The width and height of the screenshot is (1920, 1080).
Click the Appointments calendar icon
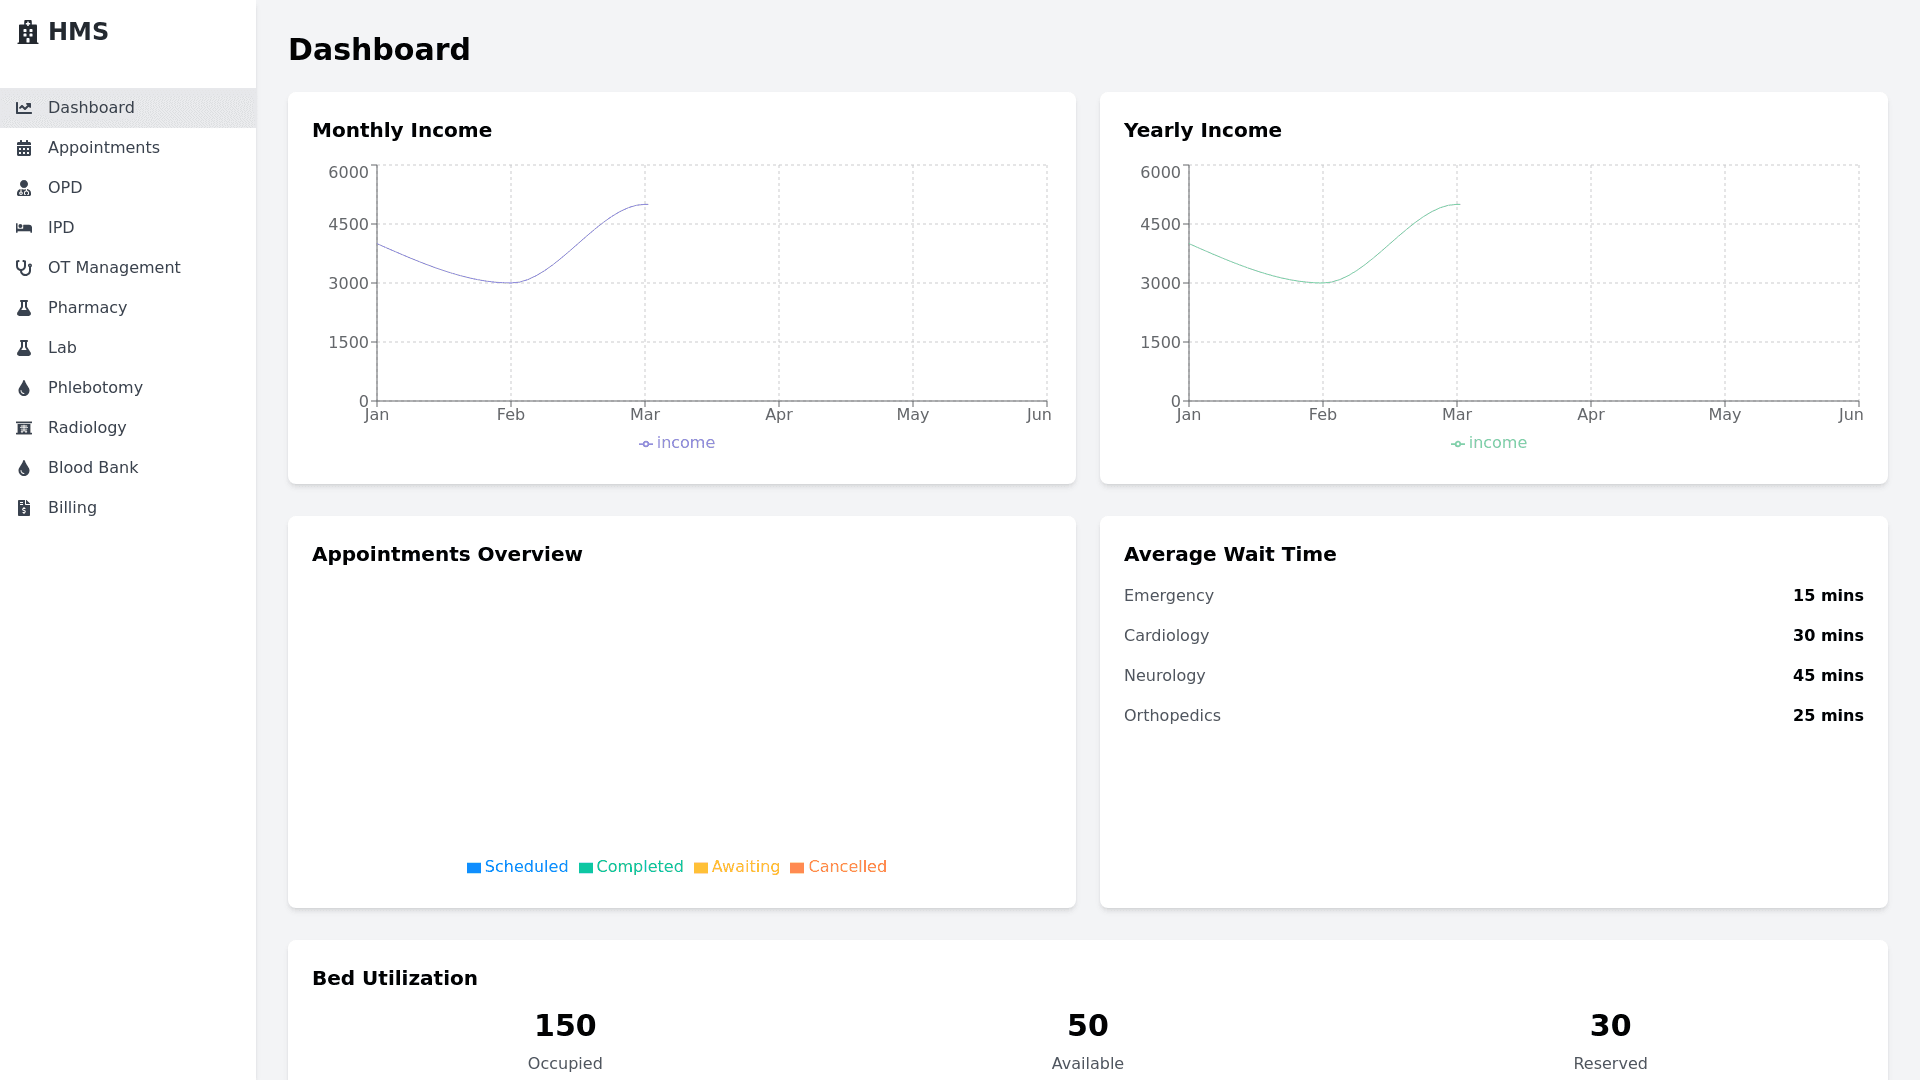pyautogui.click(x=24, y=148)
